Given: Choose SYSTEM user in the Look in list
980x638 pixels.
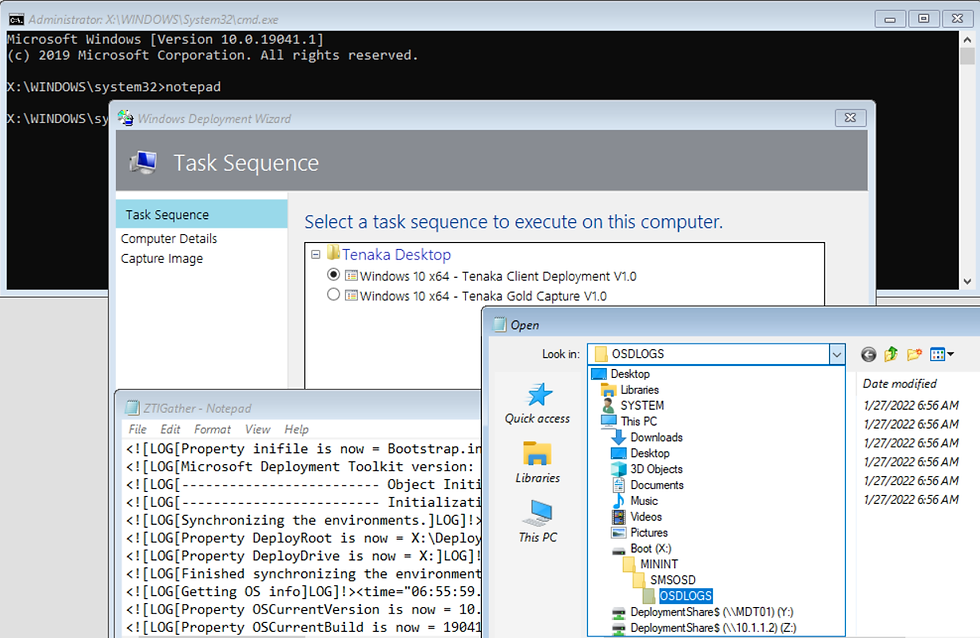Looking at the screenshot, I should pos(642,406).
